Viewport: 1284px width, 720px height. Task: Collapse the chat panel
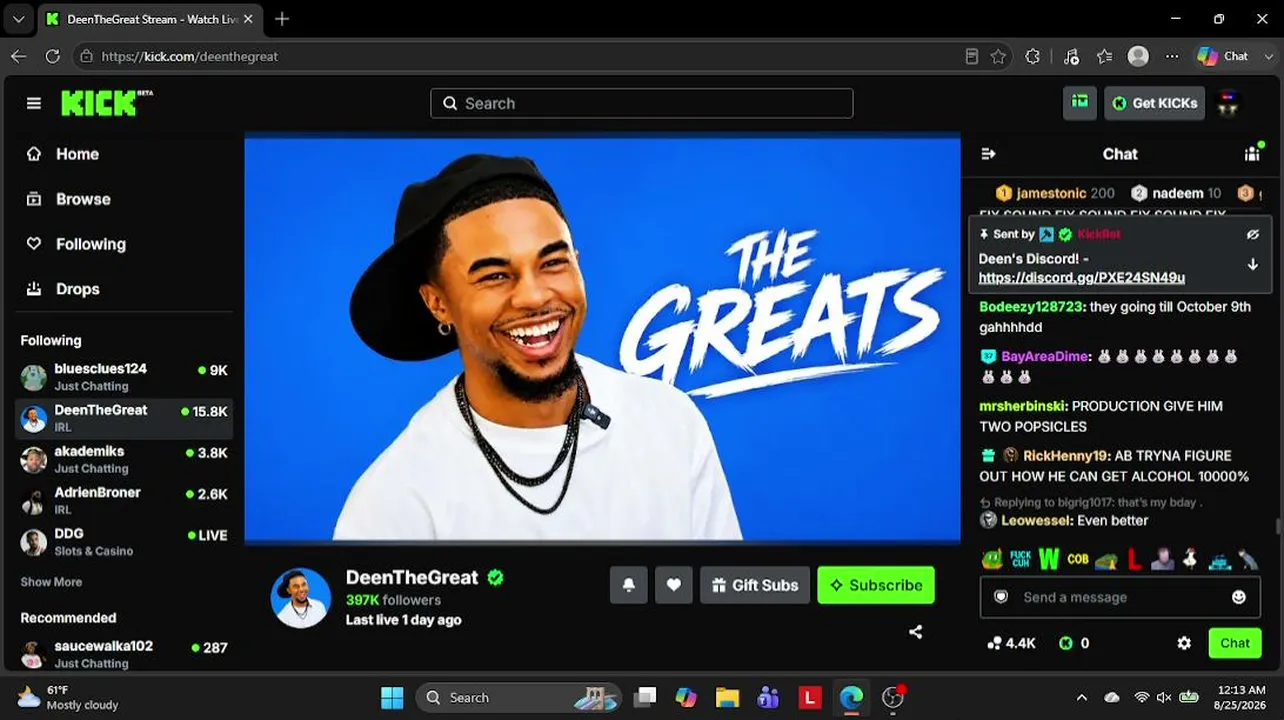pos(988,154)
